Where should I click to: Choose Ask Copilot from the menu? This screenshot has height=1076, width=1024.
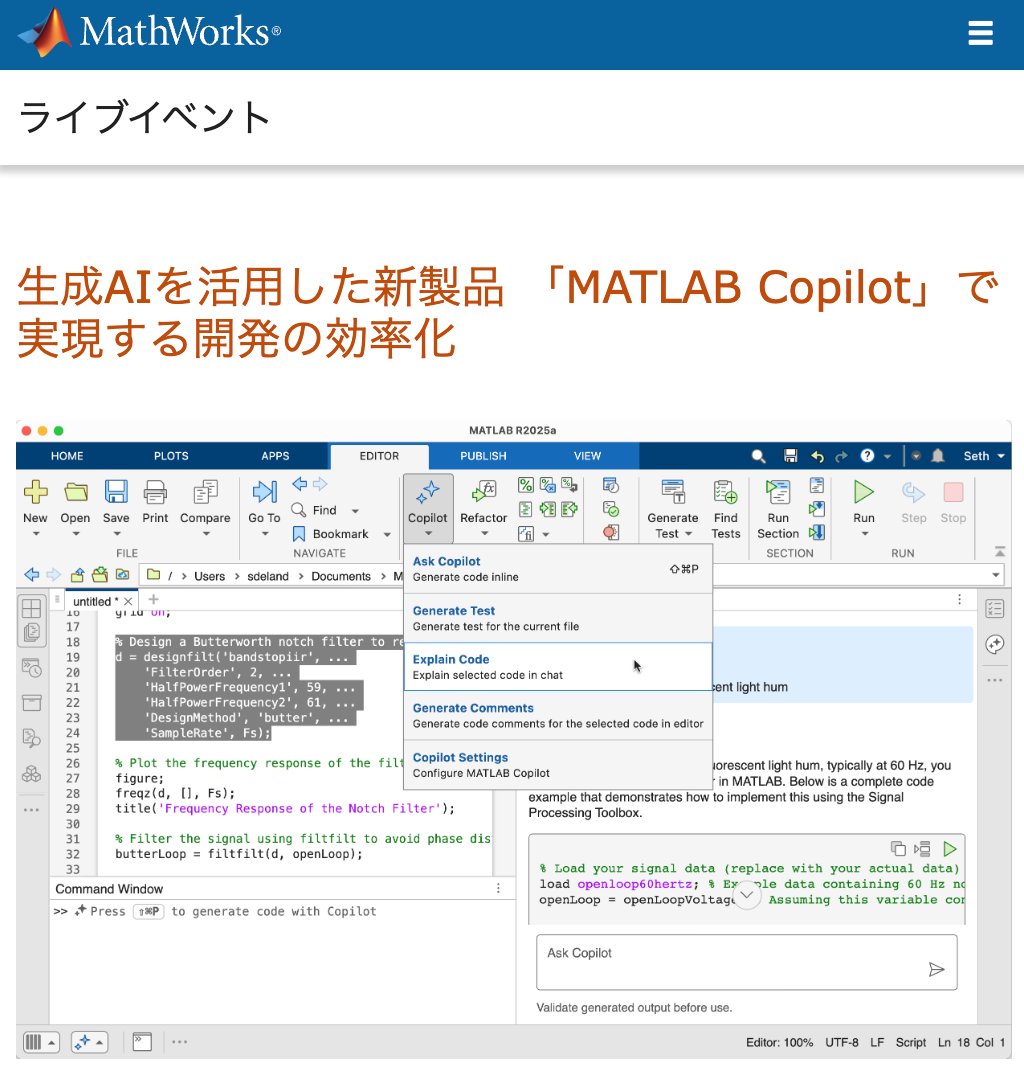tap(558, 569)
